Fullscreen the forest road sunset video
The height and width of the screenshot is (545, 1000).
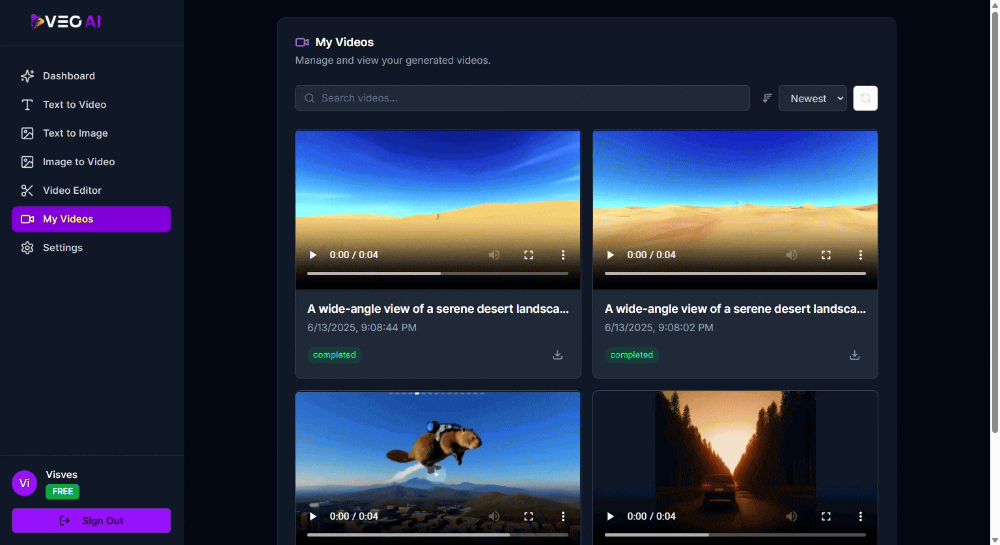(826, 516)
